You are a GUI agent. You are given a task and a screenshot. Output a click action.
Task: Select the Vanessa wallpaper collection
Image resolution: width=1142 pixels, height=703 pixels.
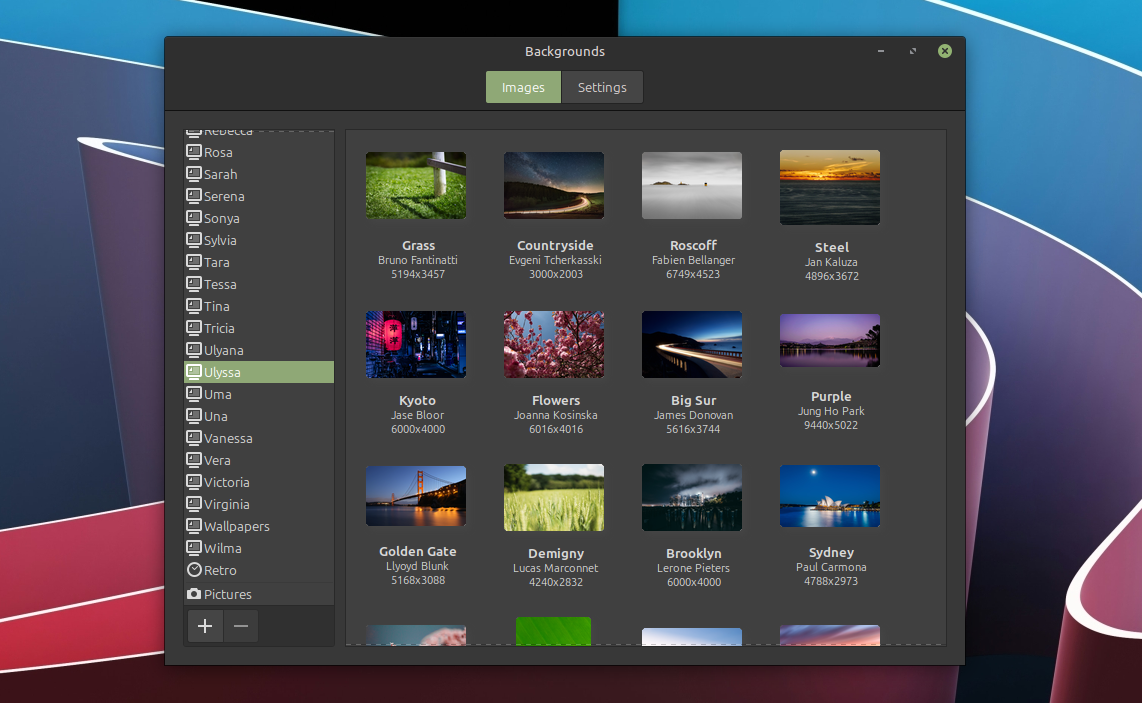coord(228,438)
